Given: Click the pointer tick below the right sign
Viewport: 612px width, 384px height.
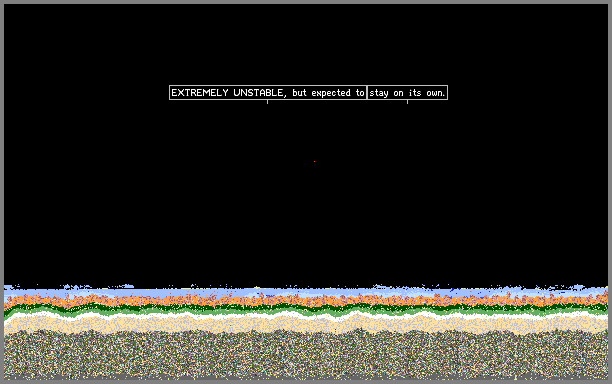Looking at the screenshot, I should click(x=407, y=102).
